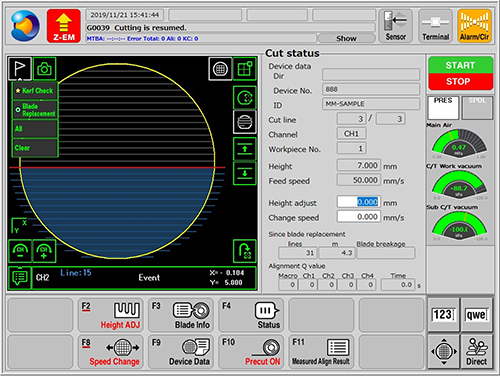500x376 pixels.
Task: Select the Kerf Check option
Action: pos(35,90)
